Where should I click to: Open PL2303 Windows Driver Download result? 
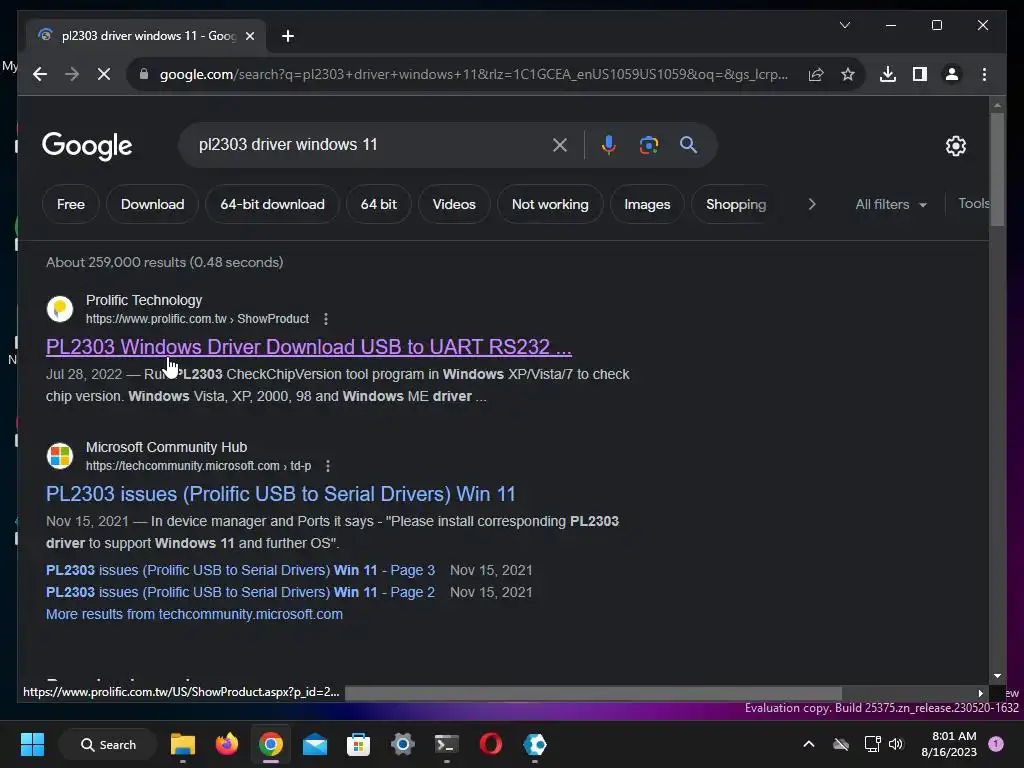click(x=309, y=347)
